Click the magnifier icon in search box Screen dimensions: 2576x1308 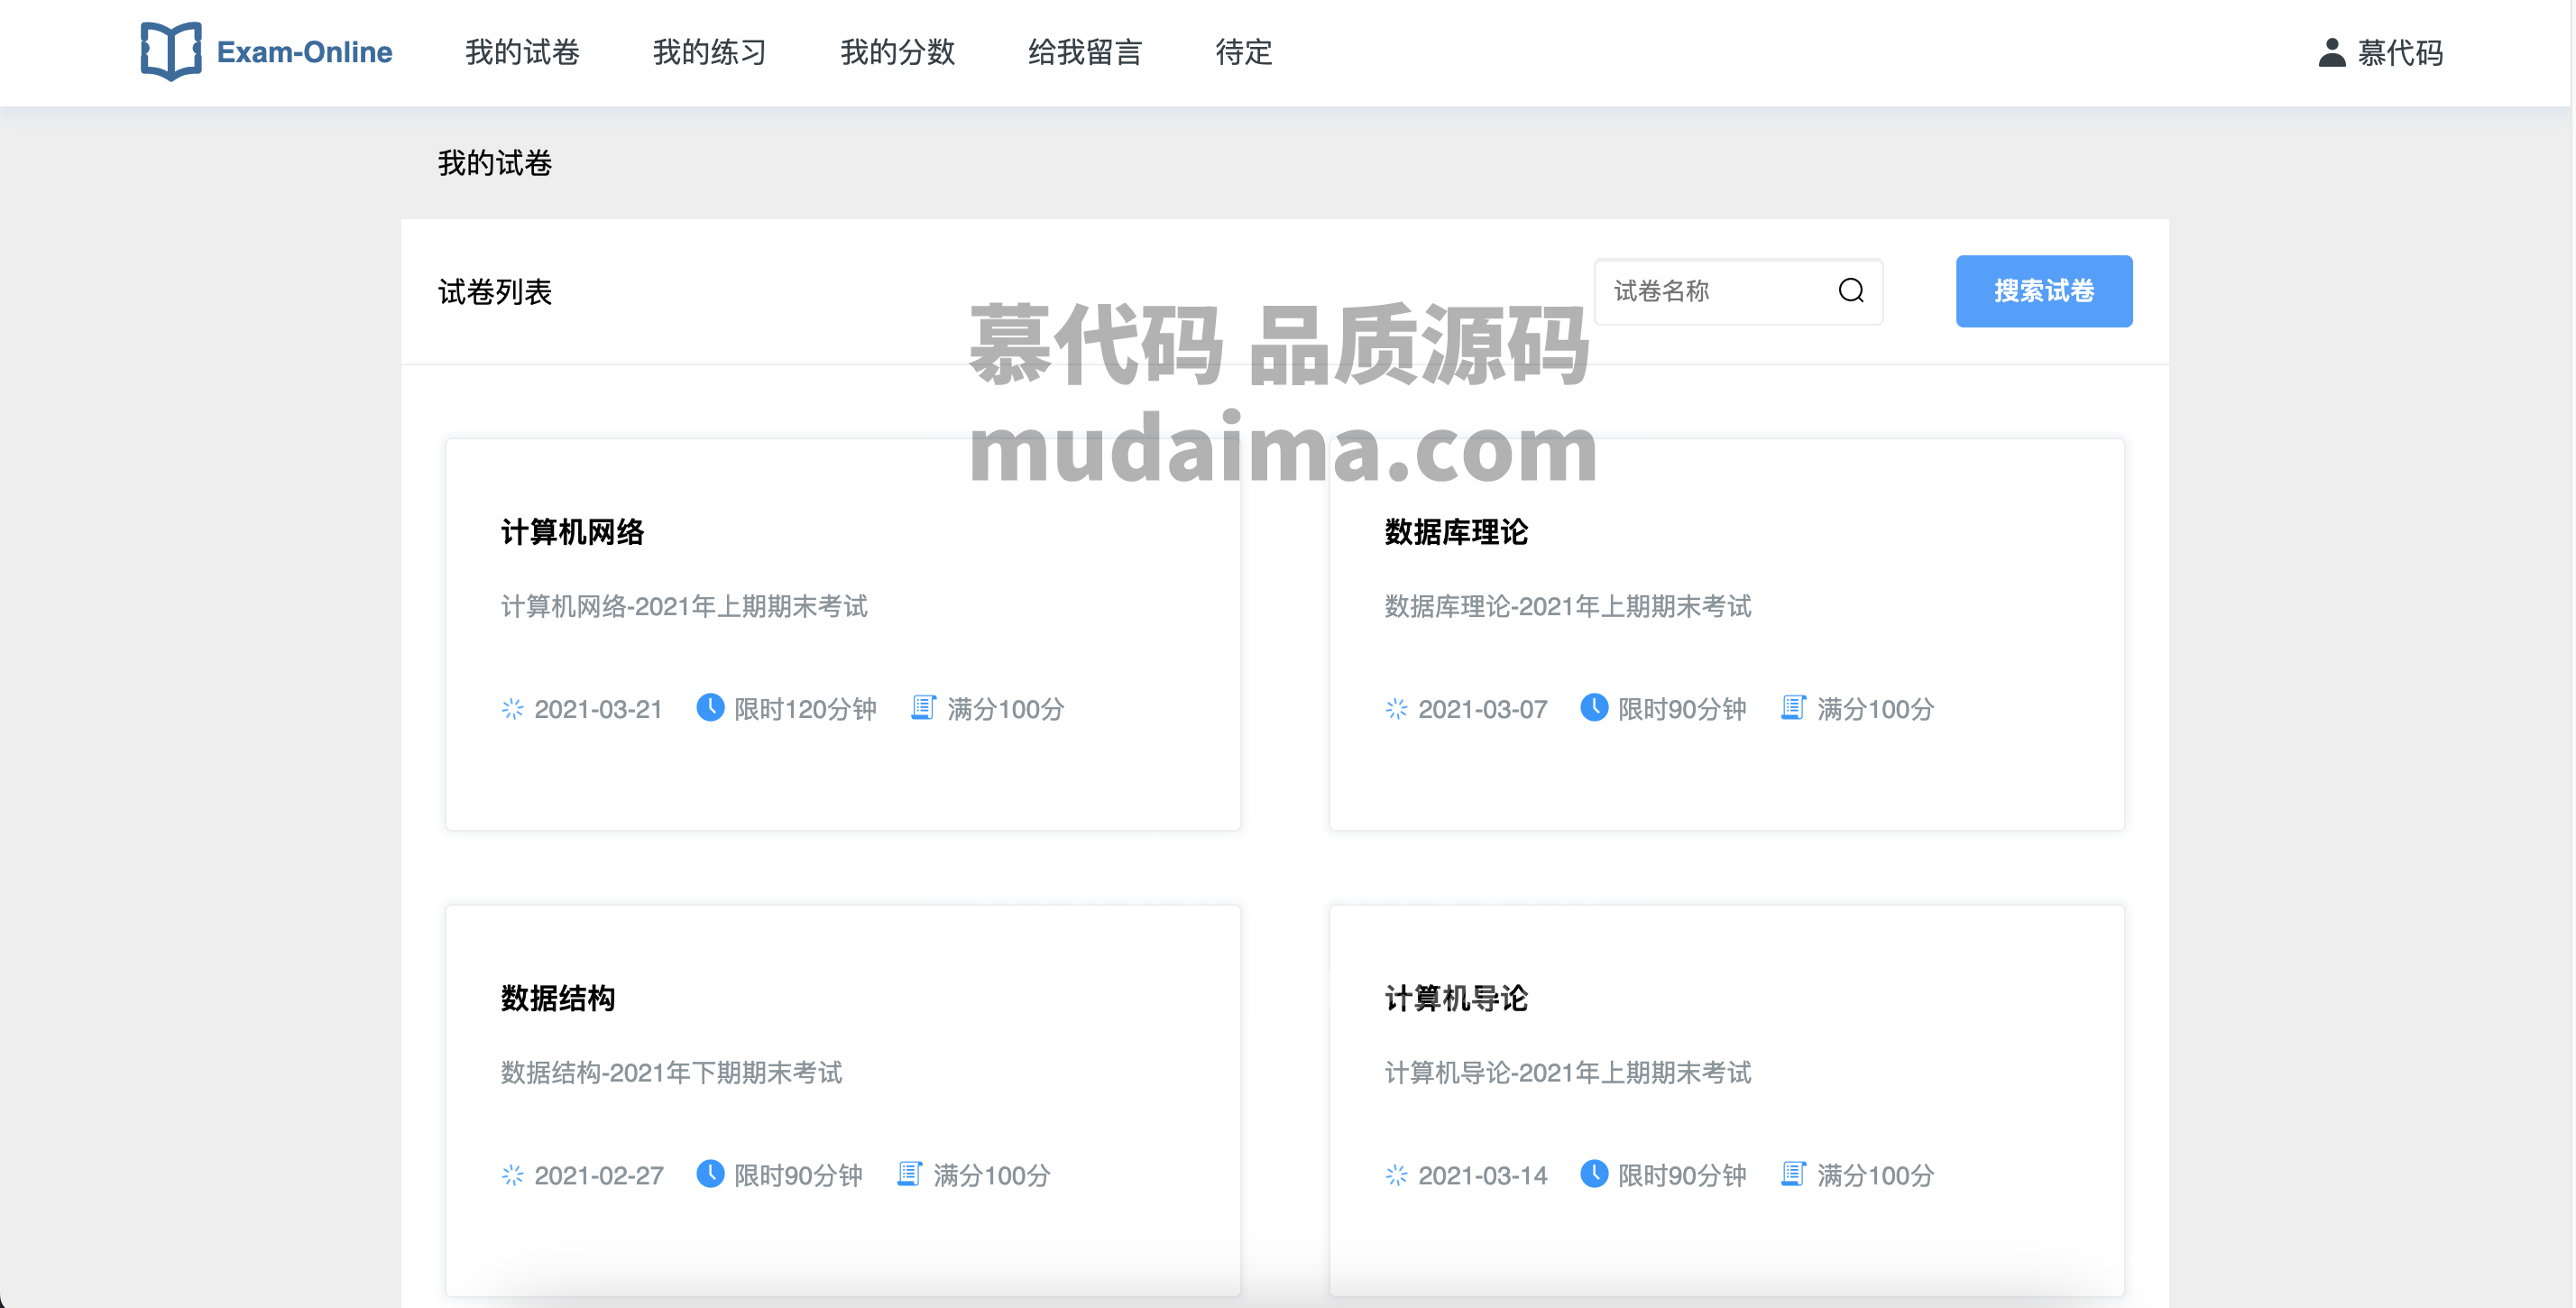pyautogui.click(x=1851, y=291)
